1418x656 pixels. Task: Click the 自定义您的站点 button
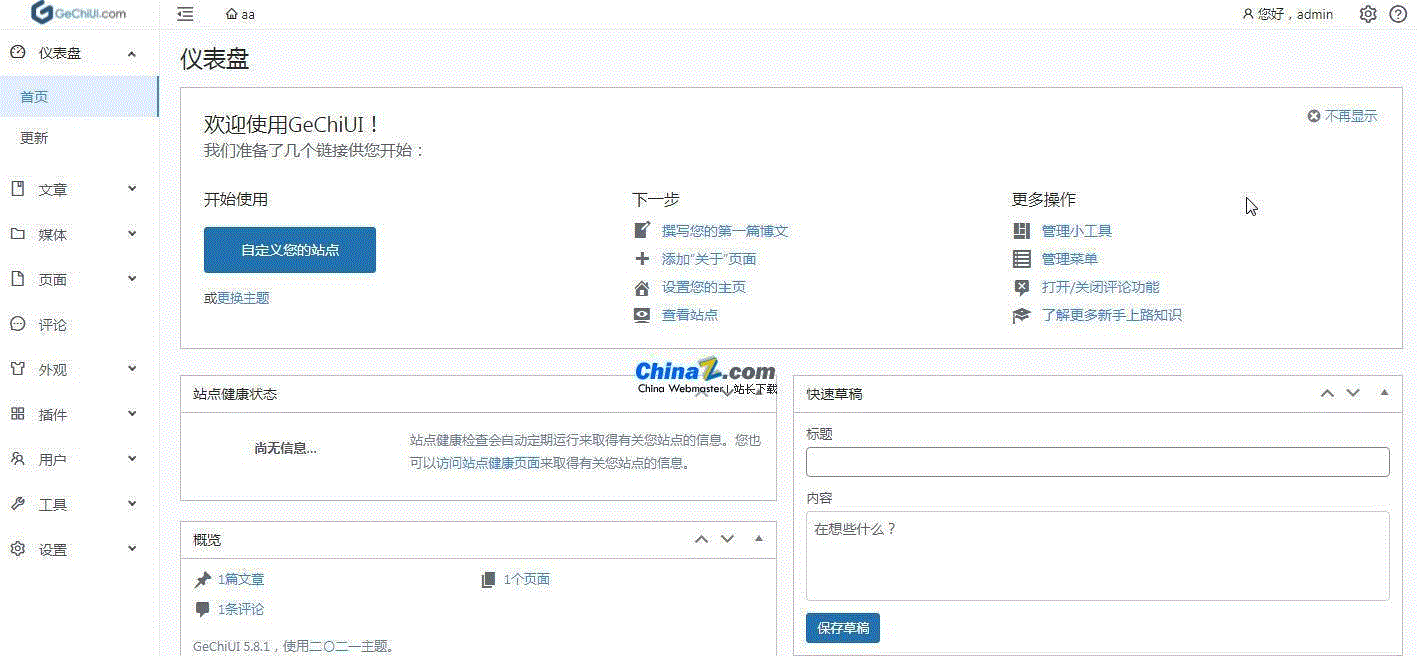pyautogui.click(x=290, y=250)
